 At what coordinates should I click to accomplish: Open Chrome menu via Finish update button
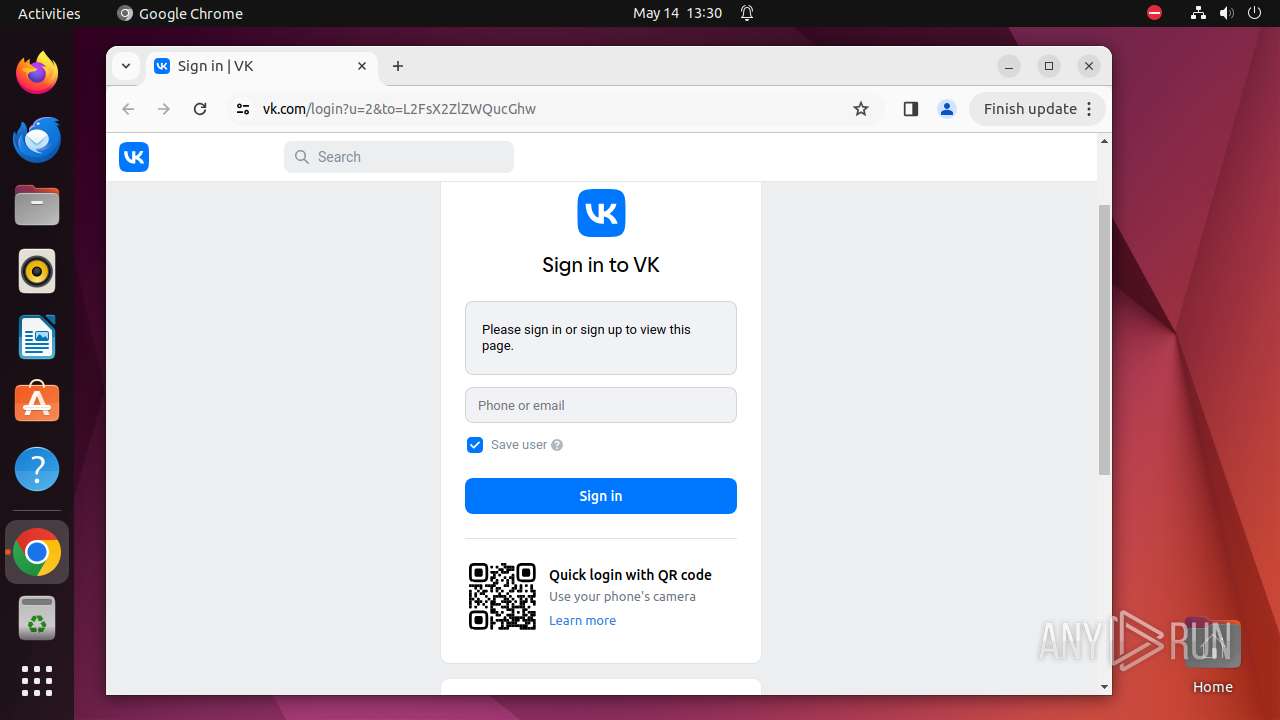1037,109
